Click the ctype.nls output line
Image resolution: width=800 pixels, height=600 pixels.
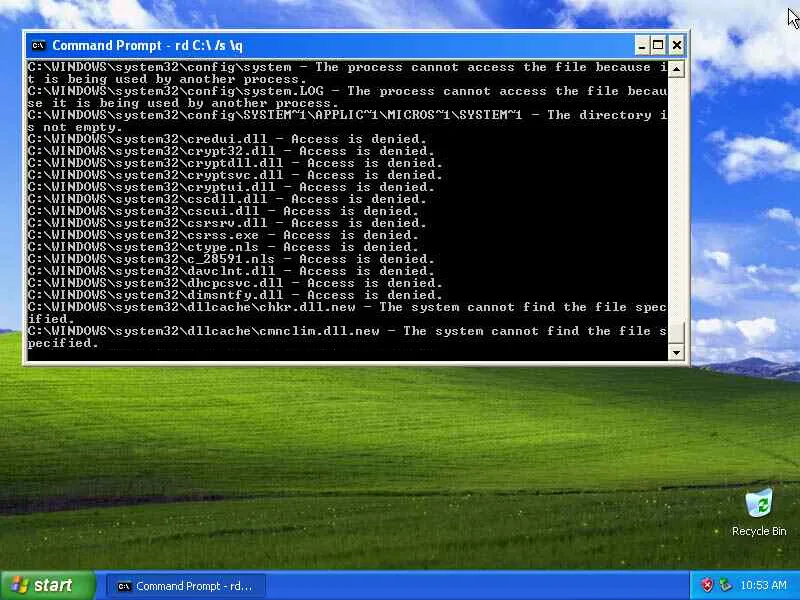(x=223, y=247)
